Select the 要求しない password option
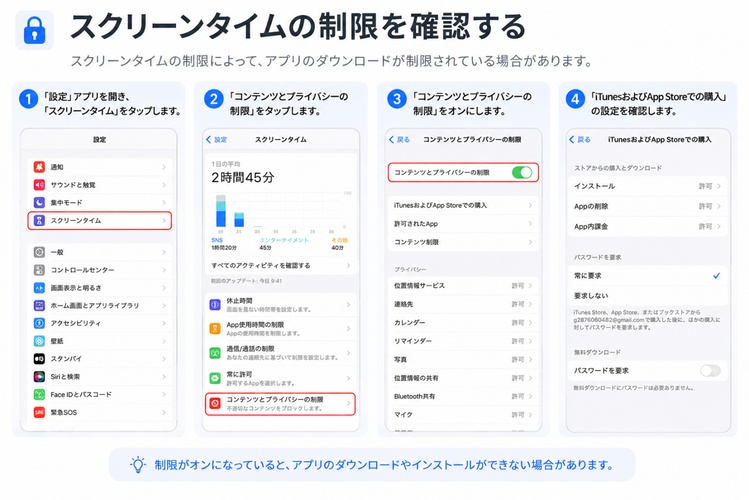 pyautogui.click(x=647, y=296)
